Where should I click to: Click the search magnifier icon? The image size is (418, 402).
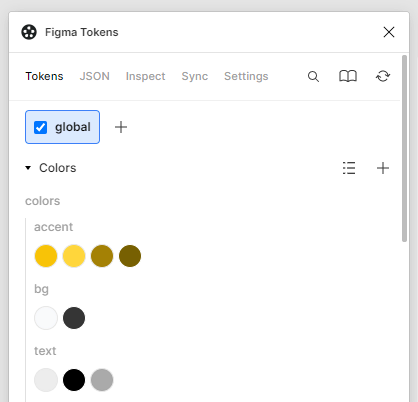(x=313, y=77)
